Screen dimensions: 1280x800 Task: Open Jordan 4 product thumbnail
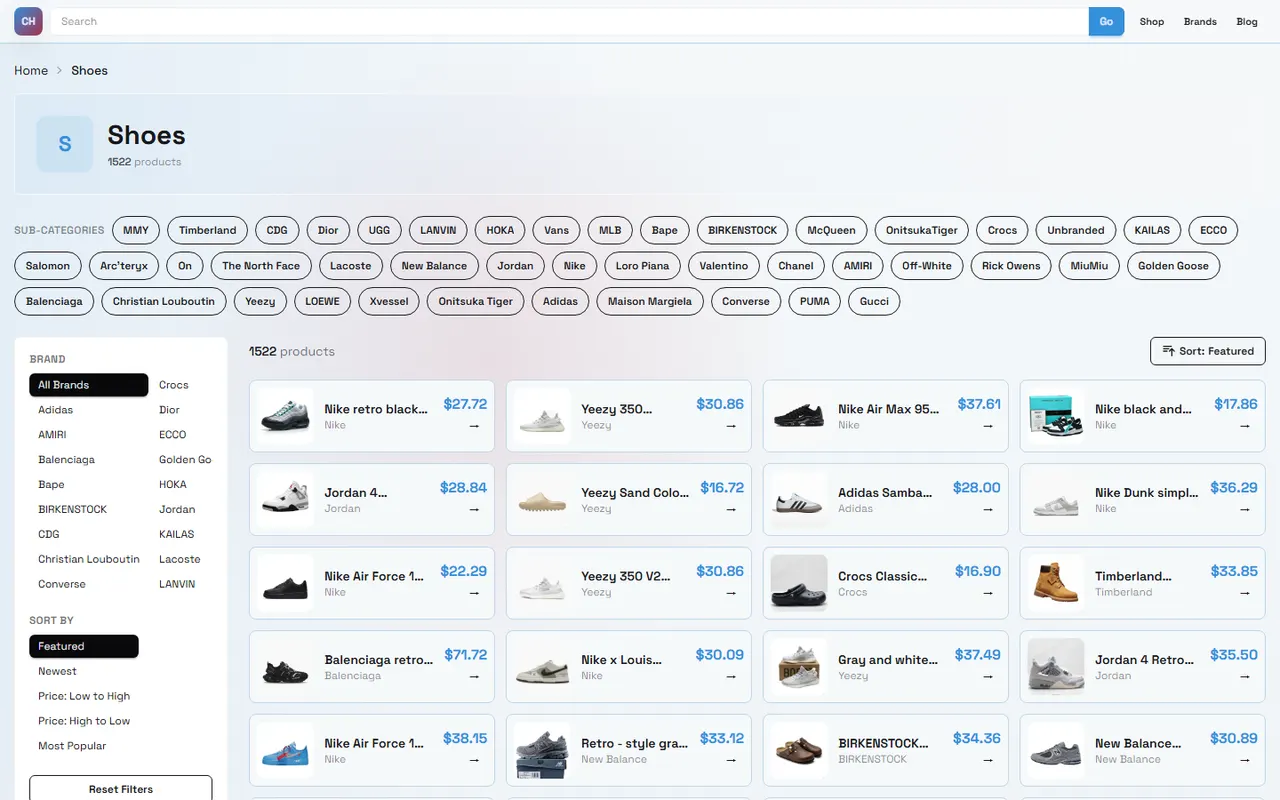tap(285, 500)
